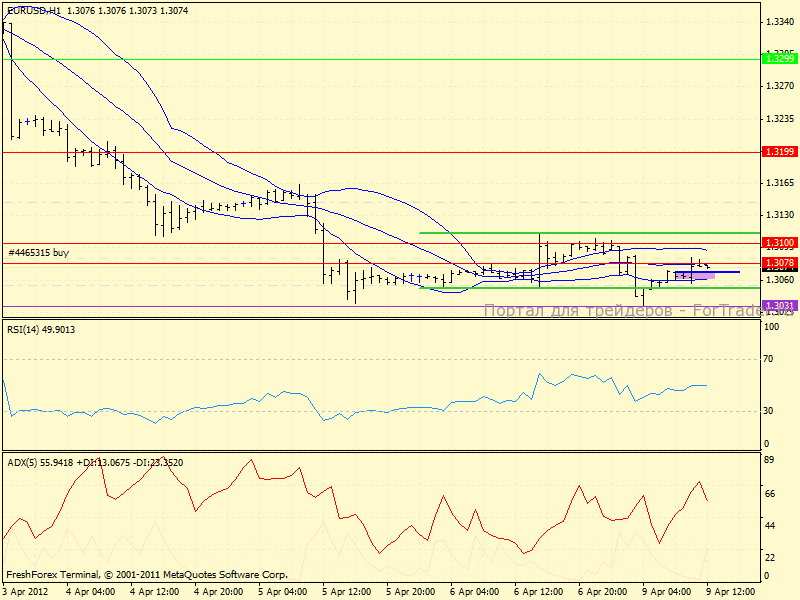The image size is (800, 600).
Task: Click the ForTrade portal watermark text
Action: (620, 311)
